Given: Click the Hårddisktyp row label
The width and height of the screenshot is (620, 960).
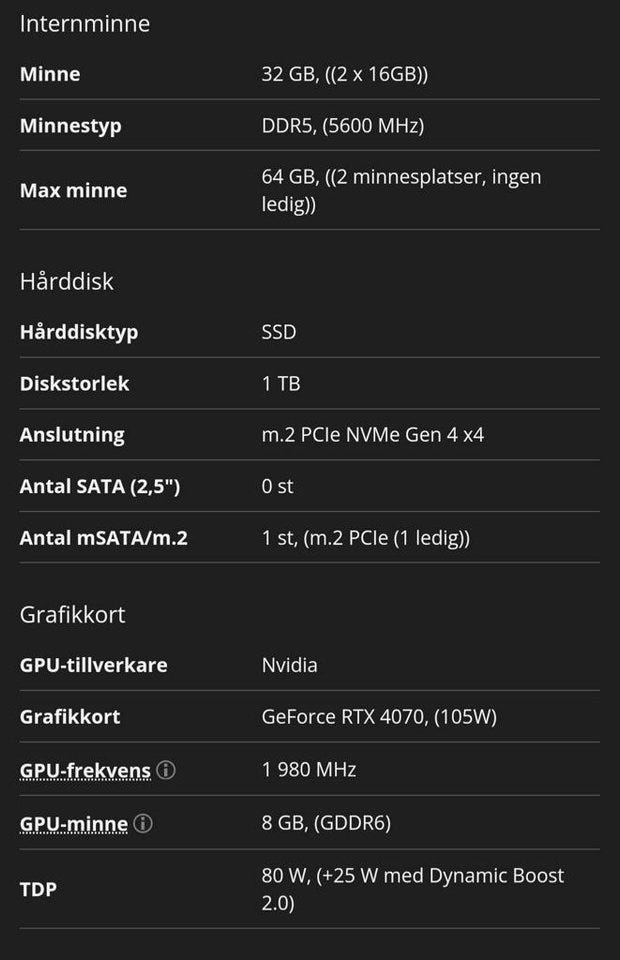Looking at the screenshot, I should click(x=79, y=332).
